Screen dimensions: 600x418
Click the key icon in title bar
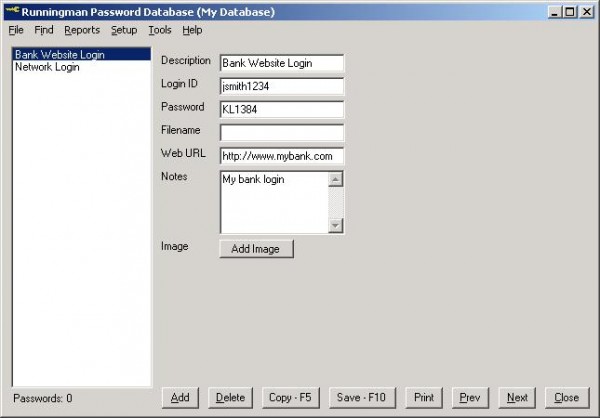point(12,10)
